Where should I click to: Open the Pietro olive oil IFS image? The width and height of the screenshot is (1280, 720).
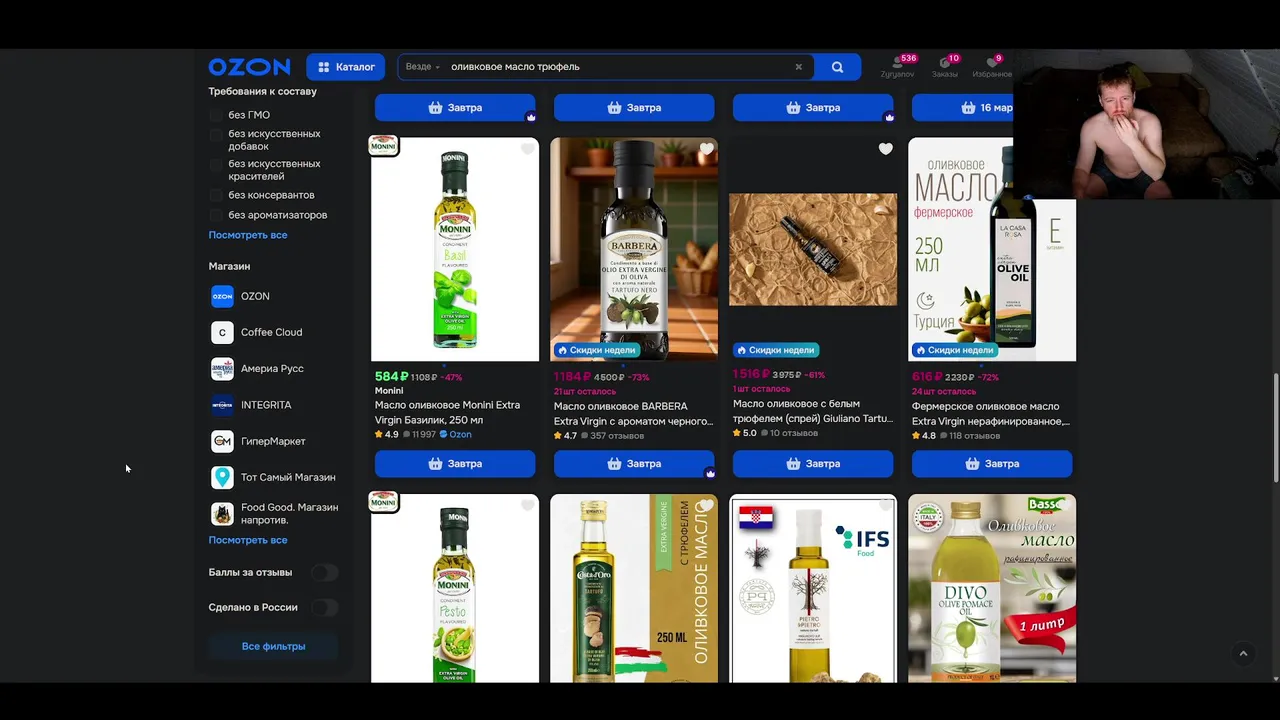point(813,588)
